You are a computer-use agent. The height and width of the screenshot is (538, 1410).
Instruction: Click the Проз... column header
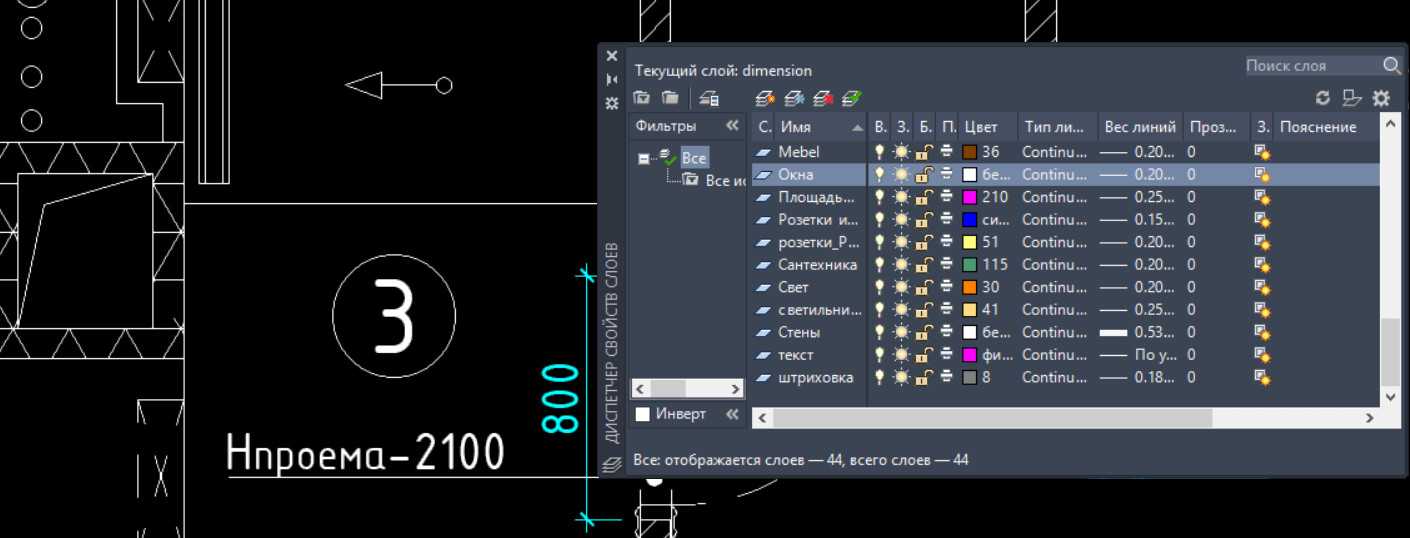1216,127
